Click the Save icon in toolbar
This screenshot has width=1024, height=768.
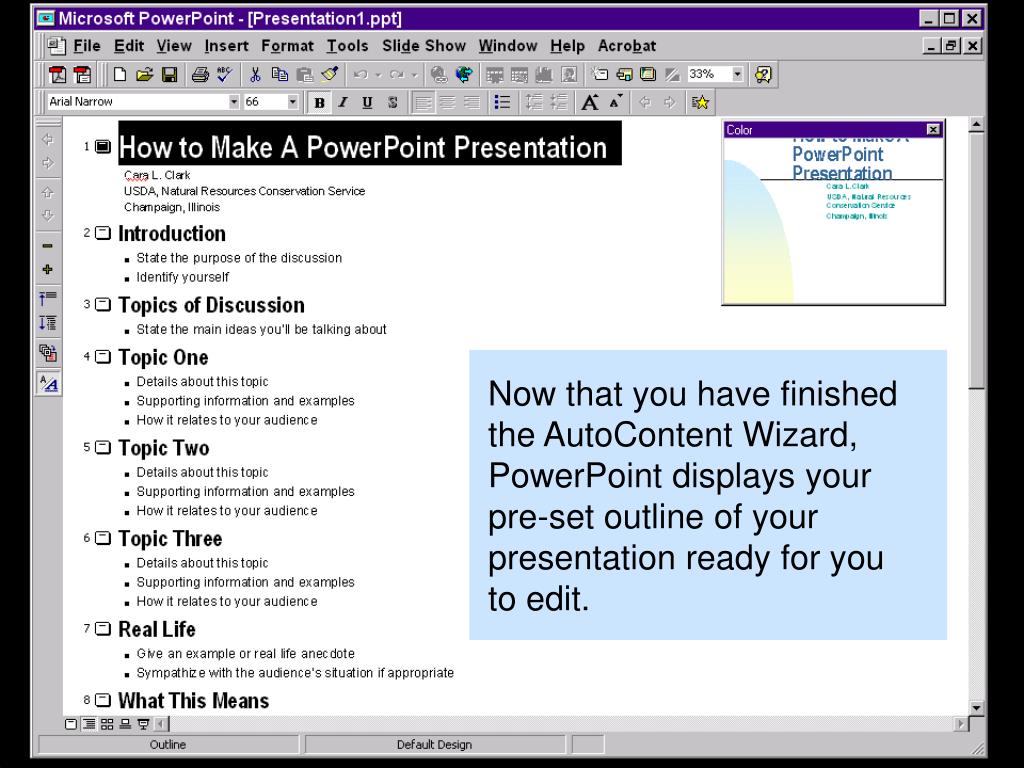point(169,74)
